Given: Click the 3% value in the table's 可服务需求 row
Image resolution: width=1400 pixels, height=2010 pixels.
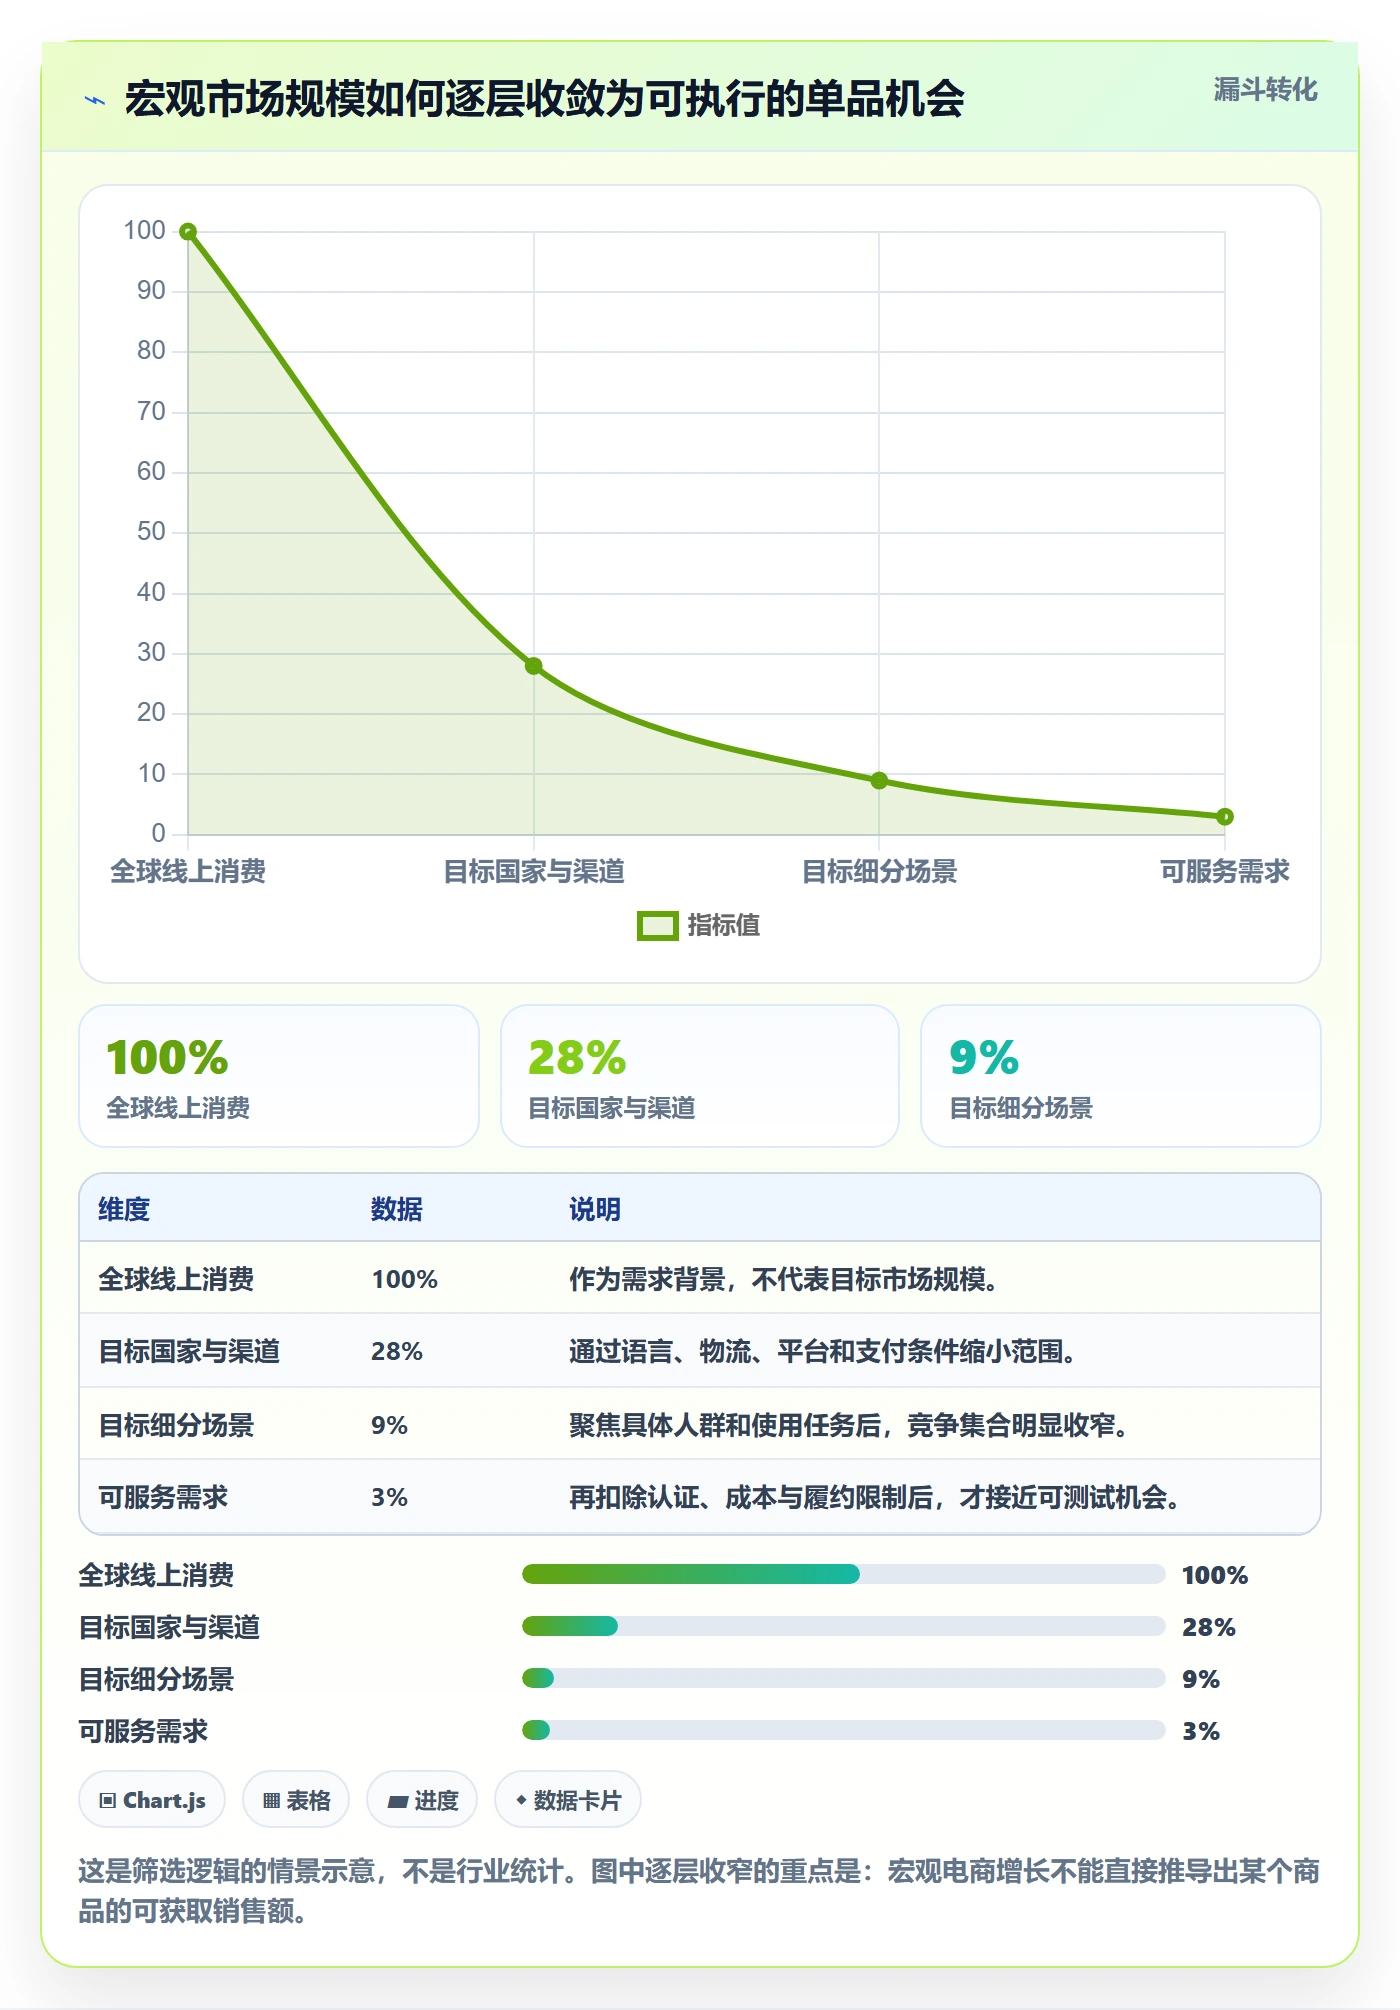Looking at the screenshot, I should 390,1497.
